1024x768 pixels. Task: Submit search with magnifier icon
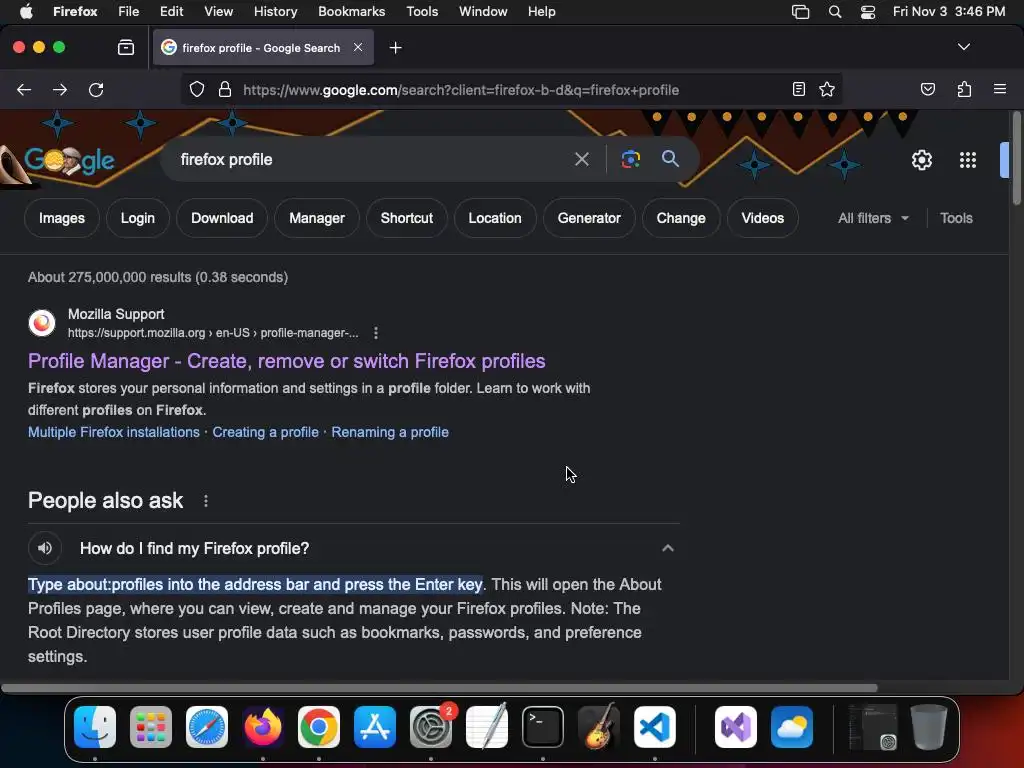point(670,159)
